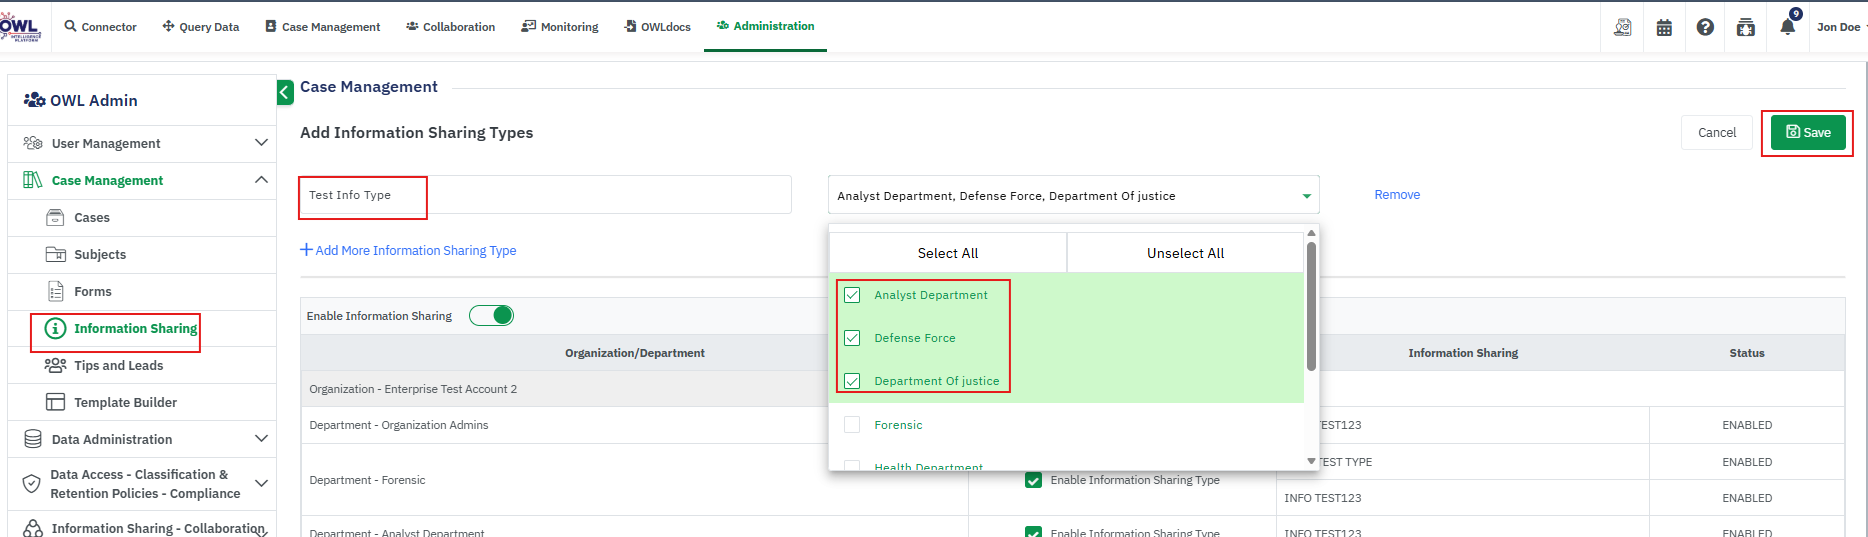This screenshot has width=1868, height=537.
Task: Open the calendar icon in header
Action: 1664,27
